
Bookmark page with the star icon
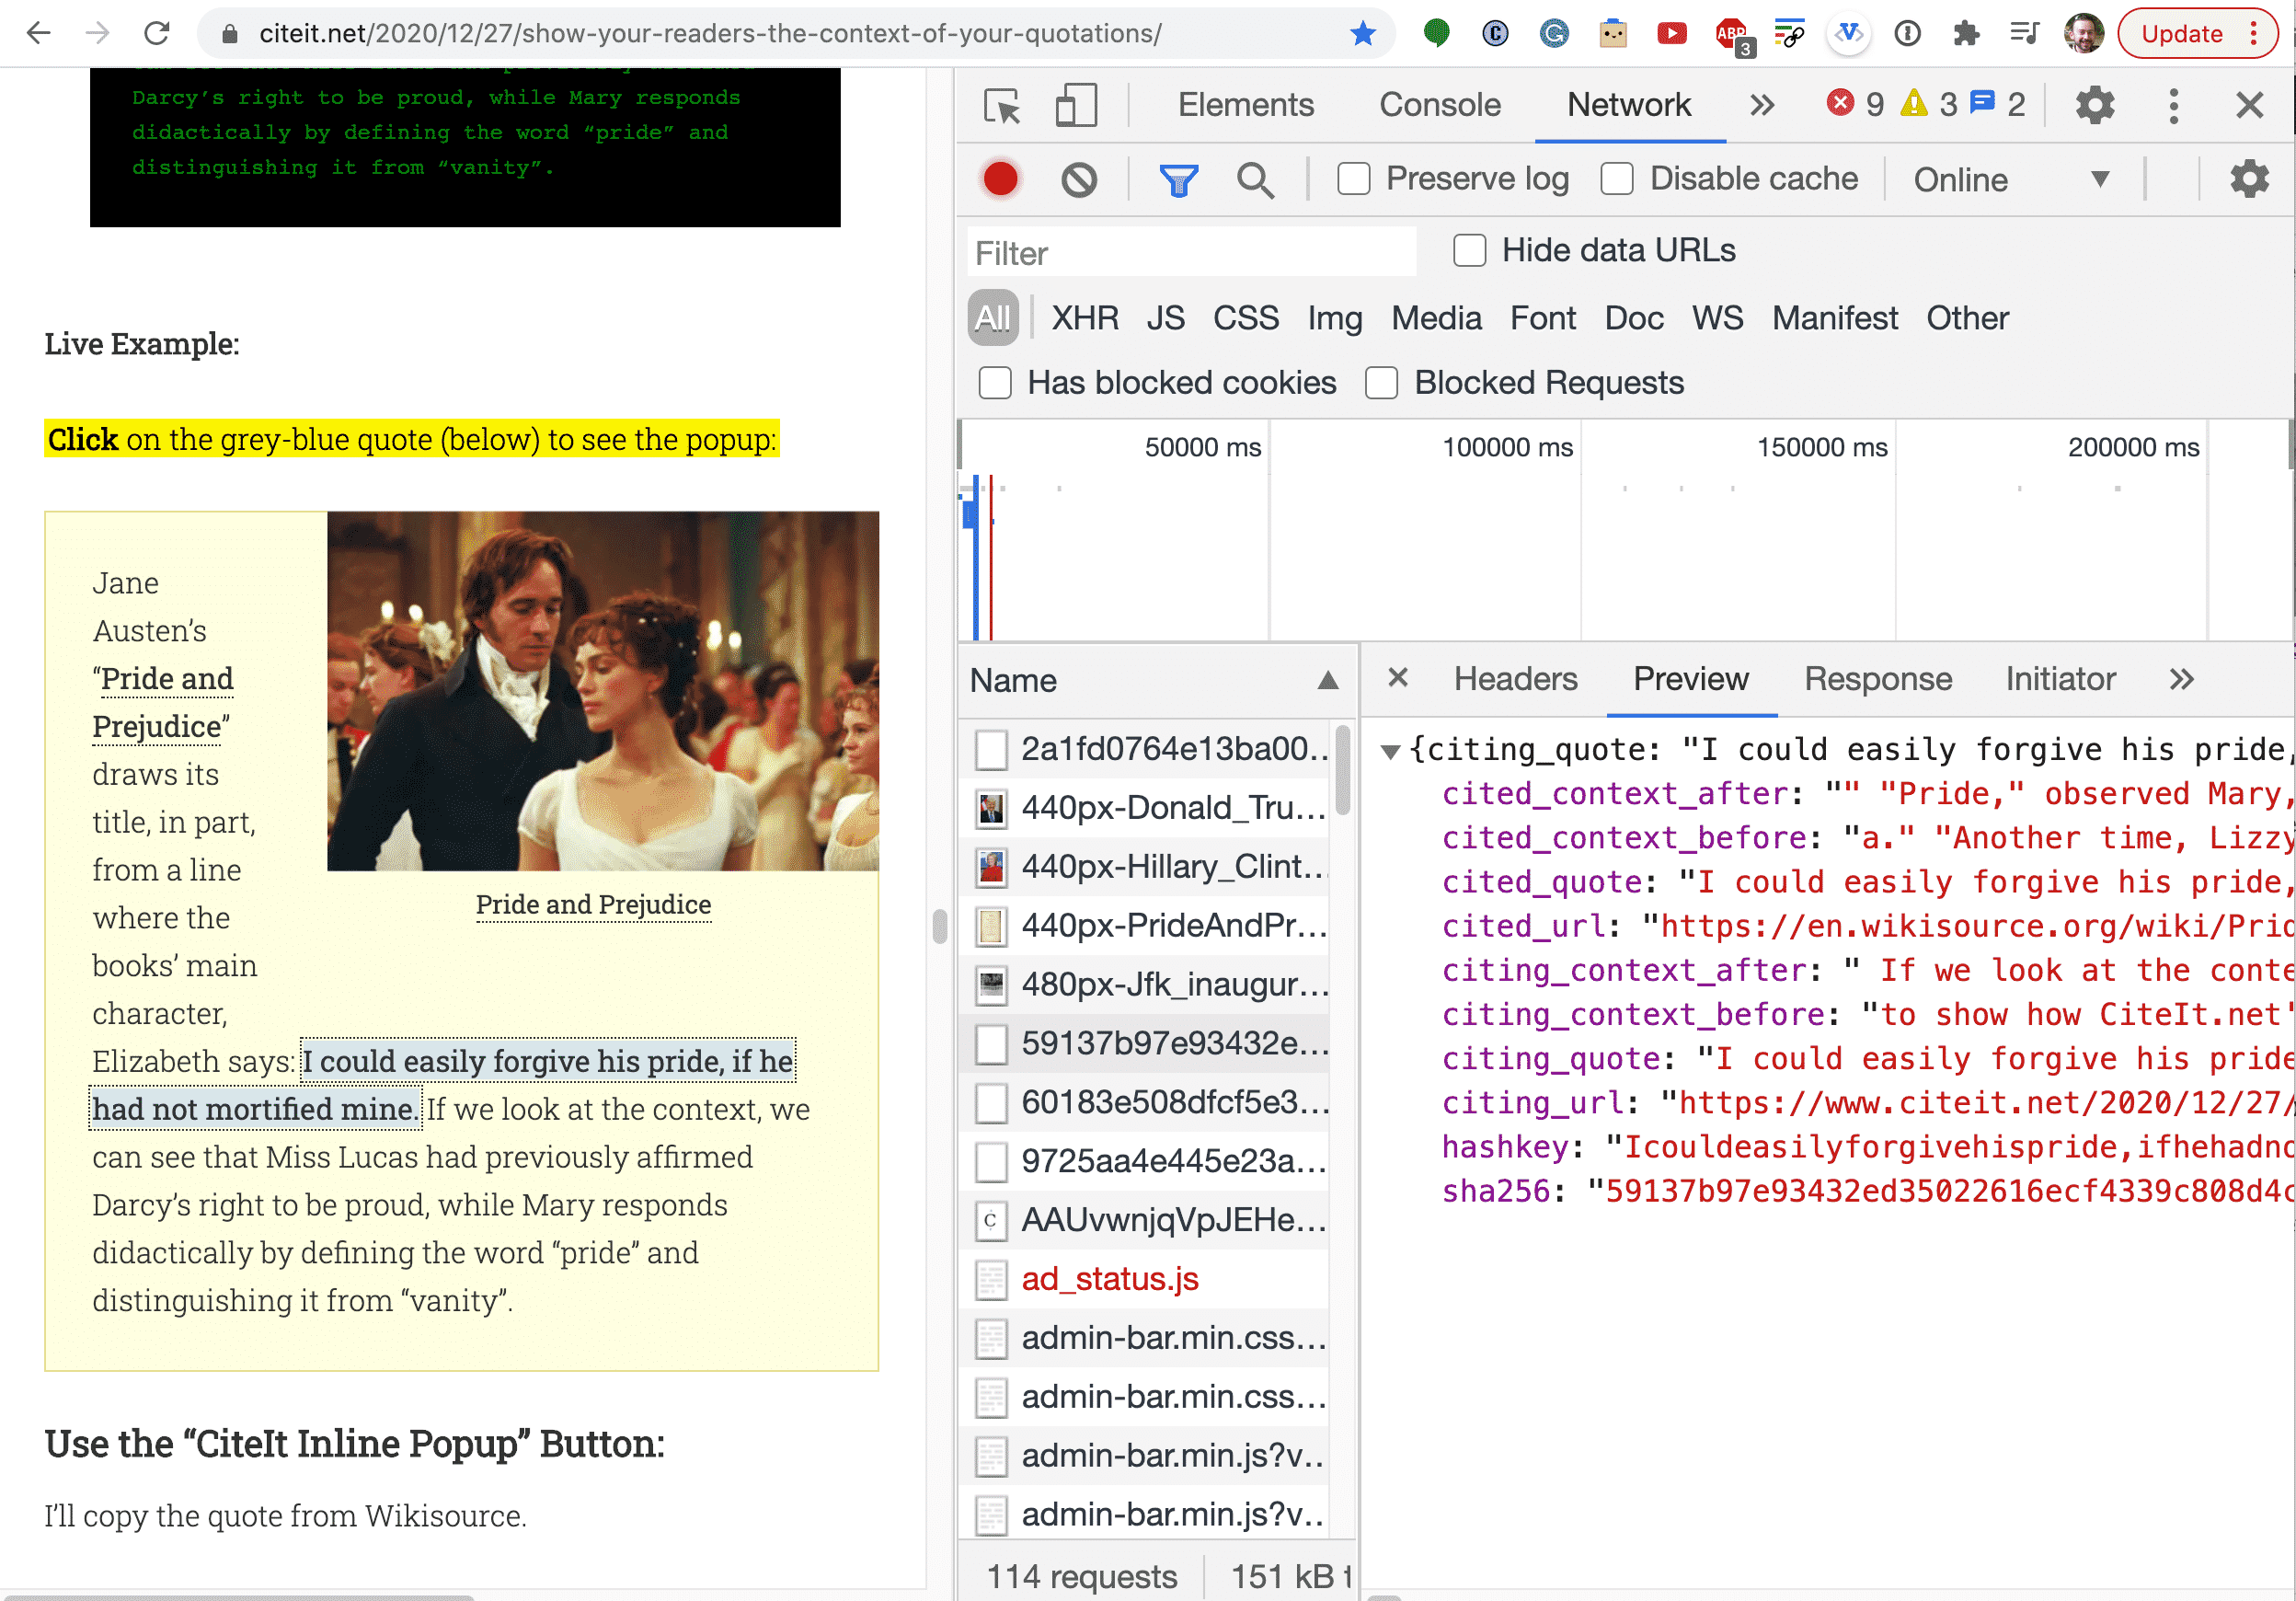coord(1362,34)
